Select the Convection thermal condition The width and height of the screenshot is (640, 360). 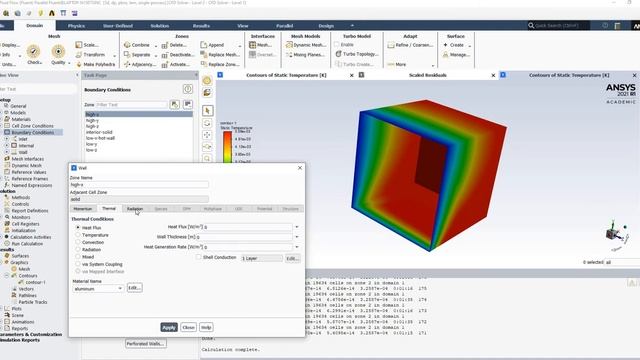[x=78, y=242]
